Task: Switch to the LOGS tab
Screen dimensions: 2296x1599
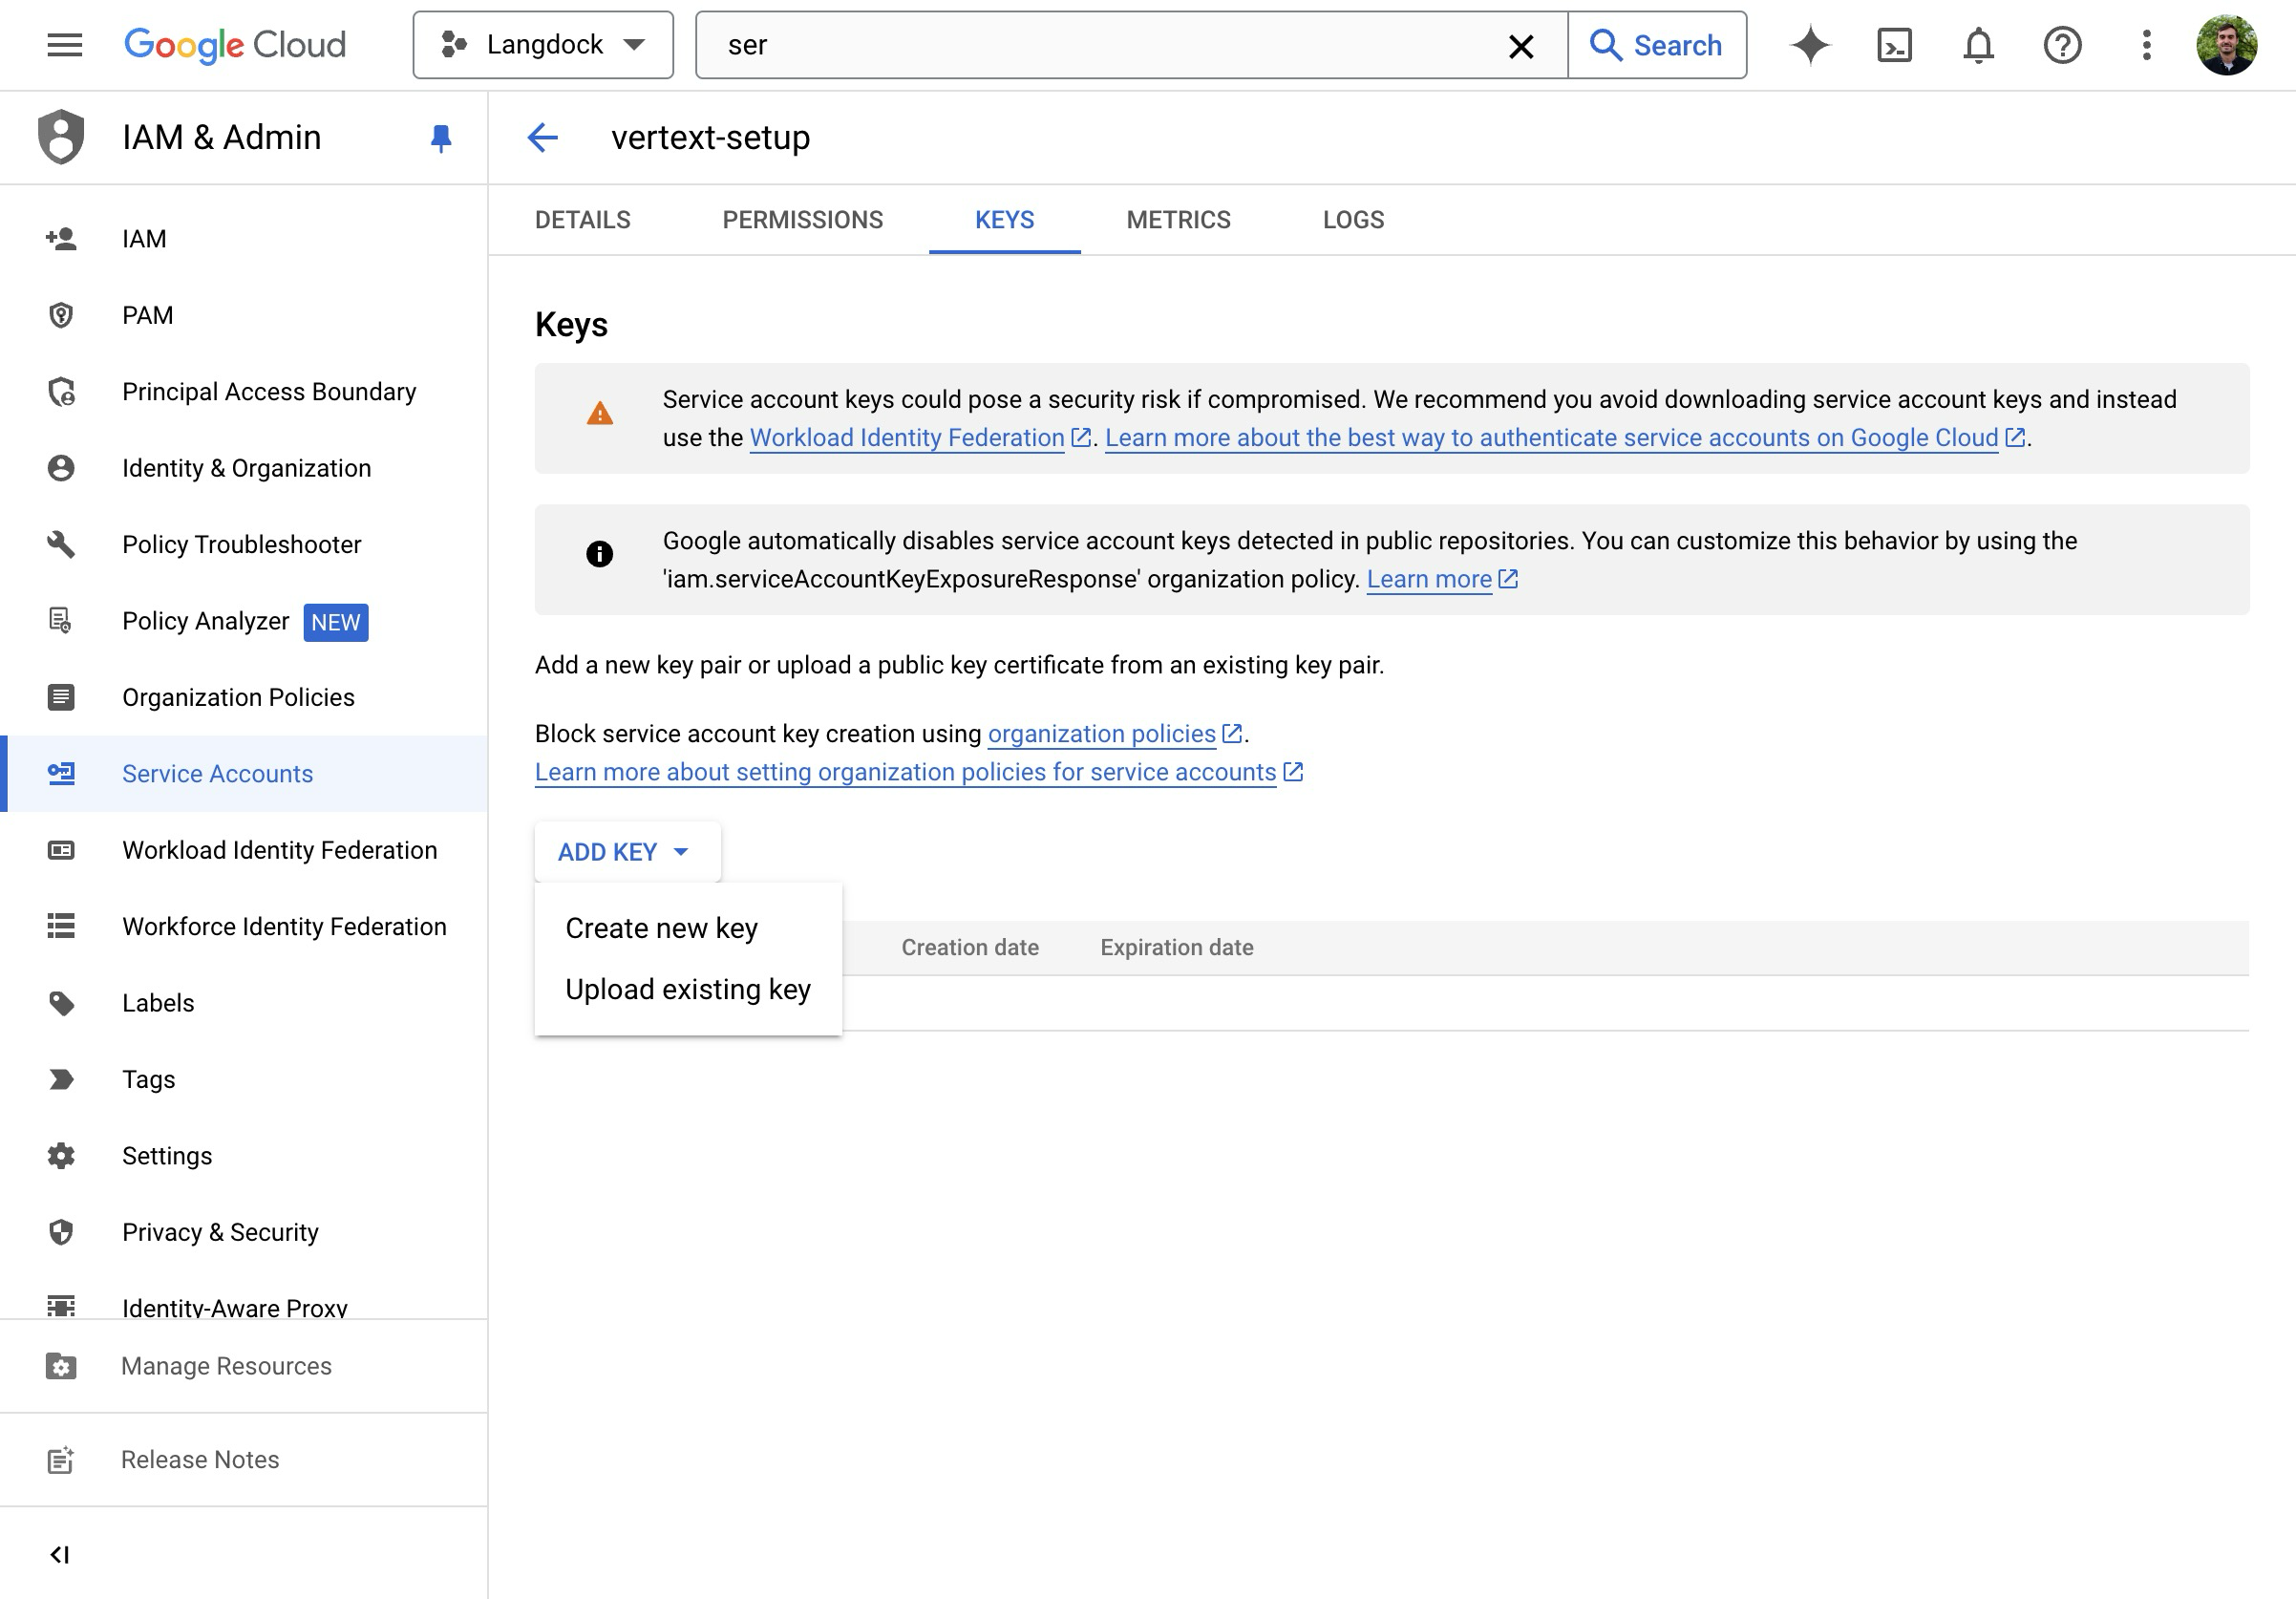Action: 1353,220
